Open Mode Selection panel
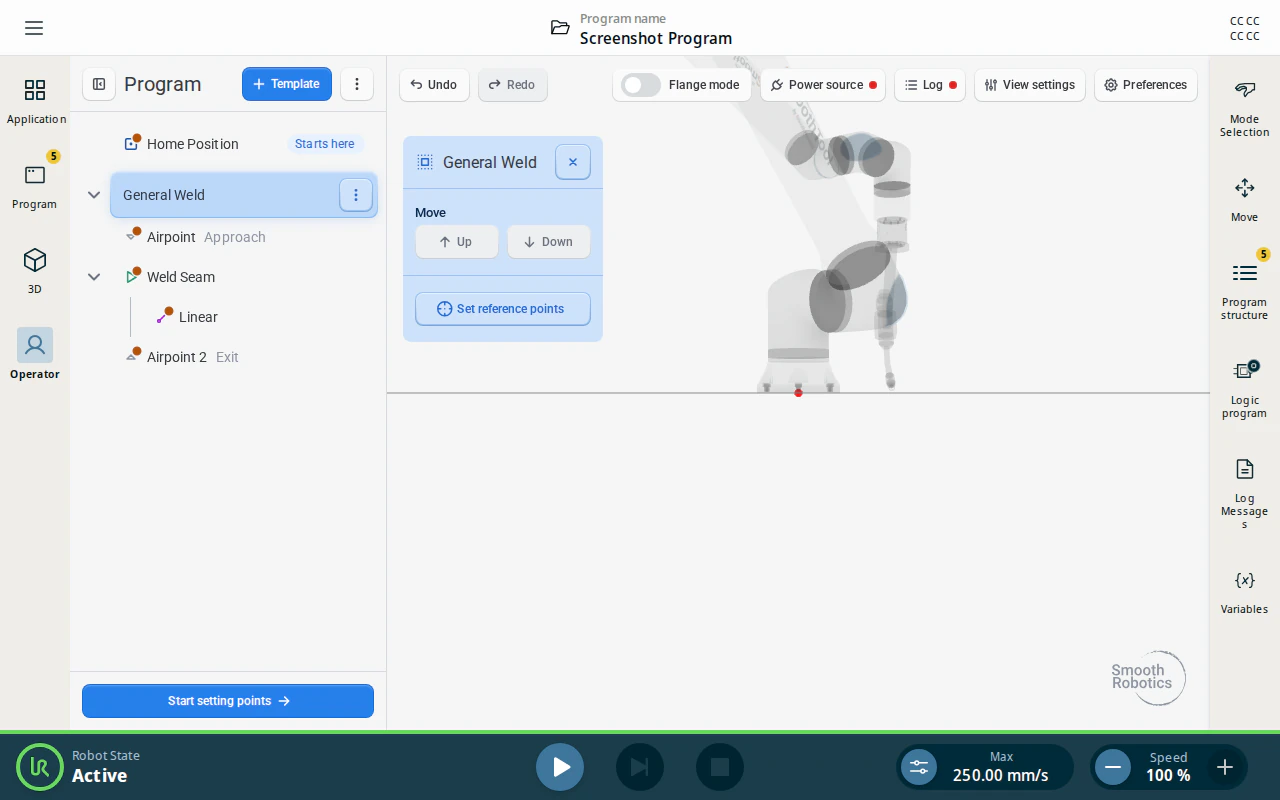Screen dimensions: 1280x800 pos(1244,109)
